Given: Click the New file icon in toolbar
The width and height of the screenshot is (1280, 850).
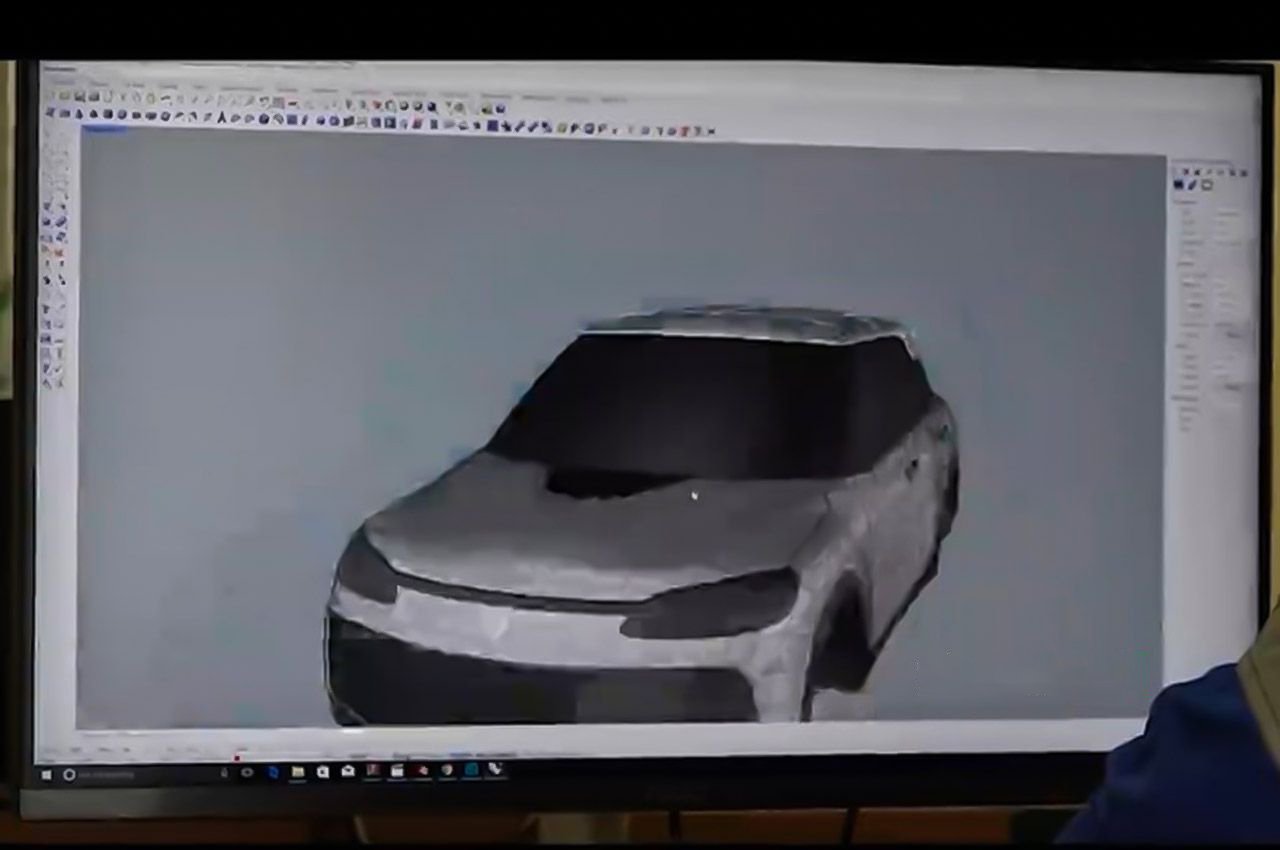Looking at the screenshot, I should (x=64, y=96).
